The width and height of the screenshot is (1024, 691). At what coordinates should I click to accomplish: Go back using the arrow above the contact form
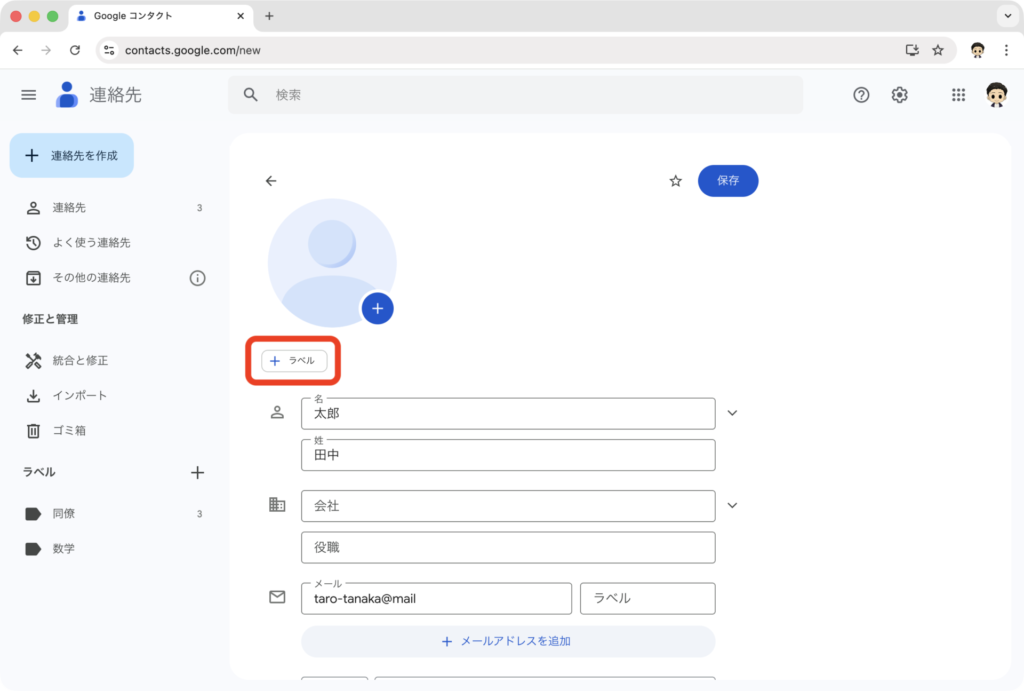(270, 181)
